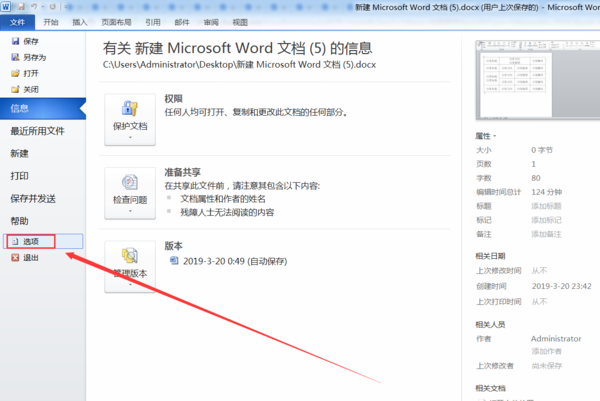
Task: Click the document preview thumbnail
Action: pos(538,80)
